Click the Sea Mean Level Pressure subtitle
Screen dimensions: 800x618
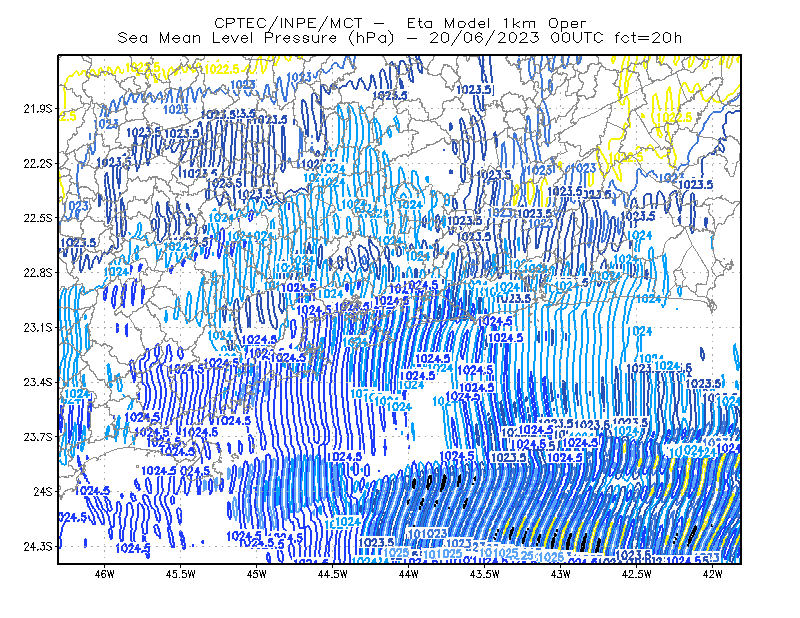click(399, 38)
